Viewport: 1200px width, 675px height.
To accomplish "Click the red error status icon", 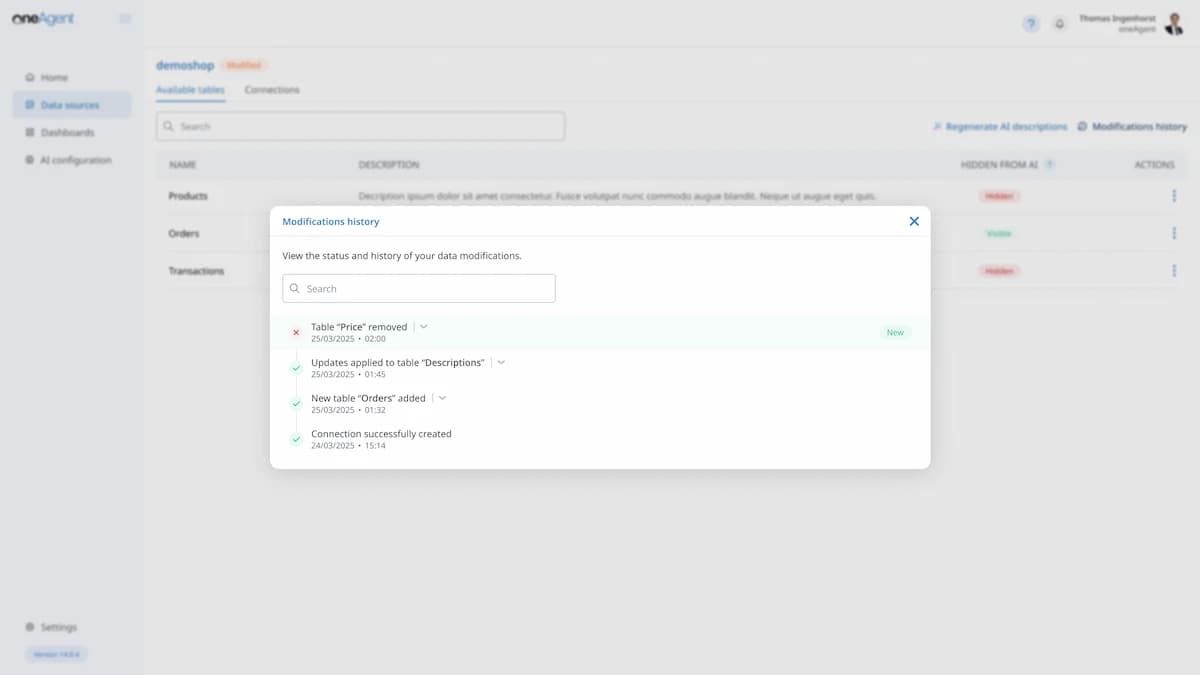I will click(x=296, y=333).
